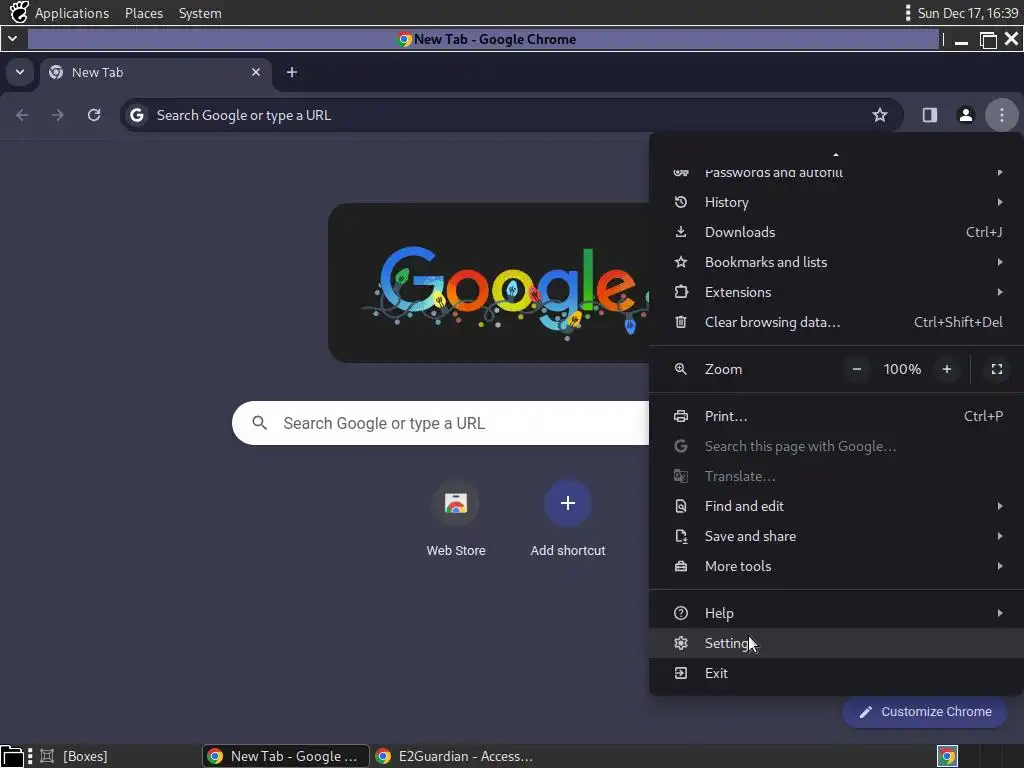Image resolution: width=1024 pixels, height=768 pixels.
Task: Open the History submenu
Action: pyautogui.click(x=836, y=202)
